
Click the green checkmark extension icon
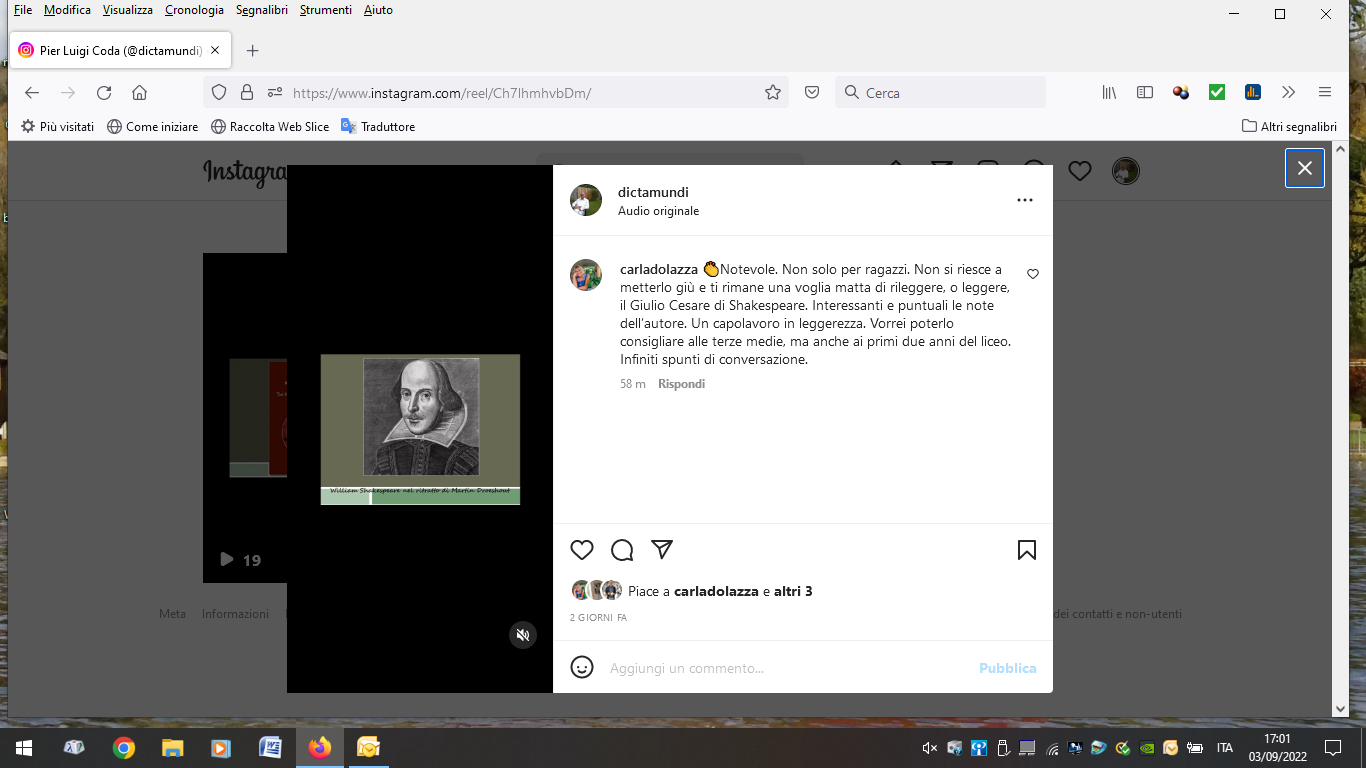[x=1217, y=92]
